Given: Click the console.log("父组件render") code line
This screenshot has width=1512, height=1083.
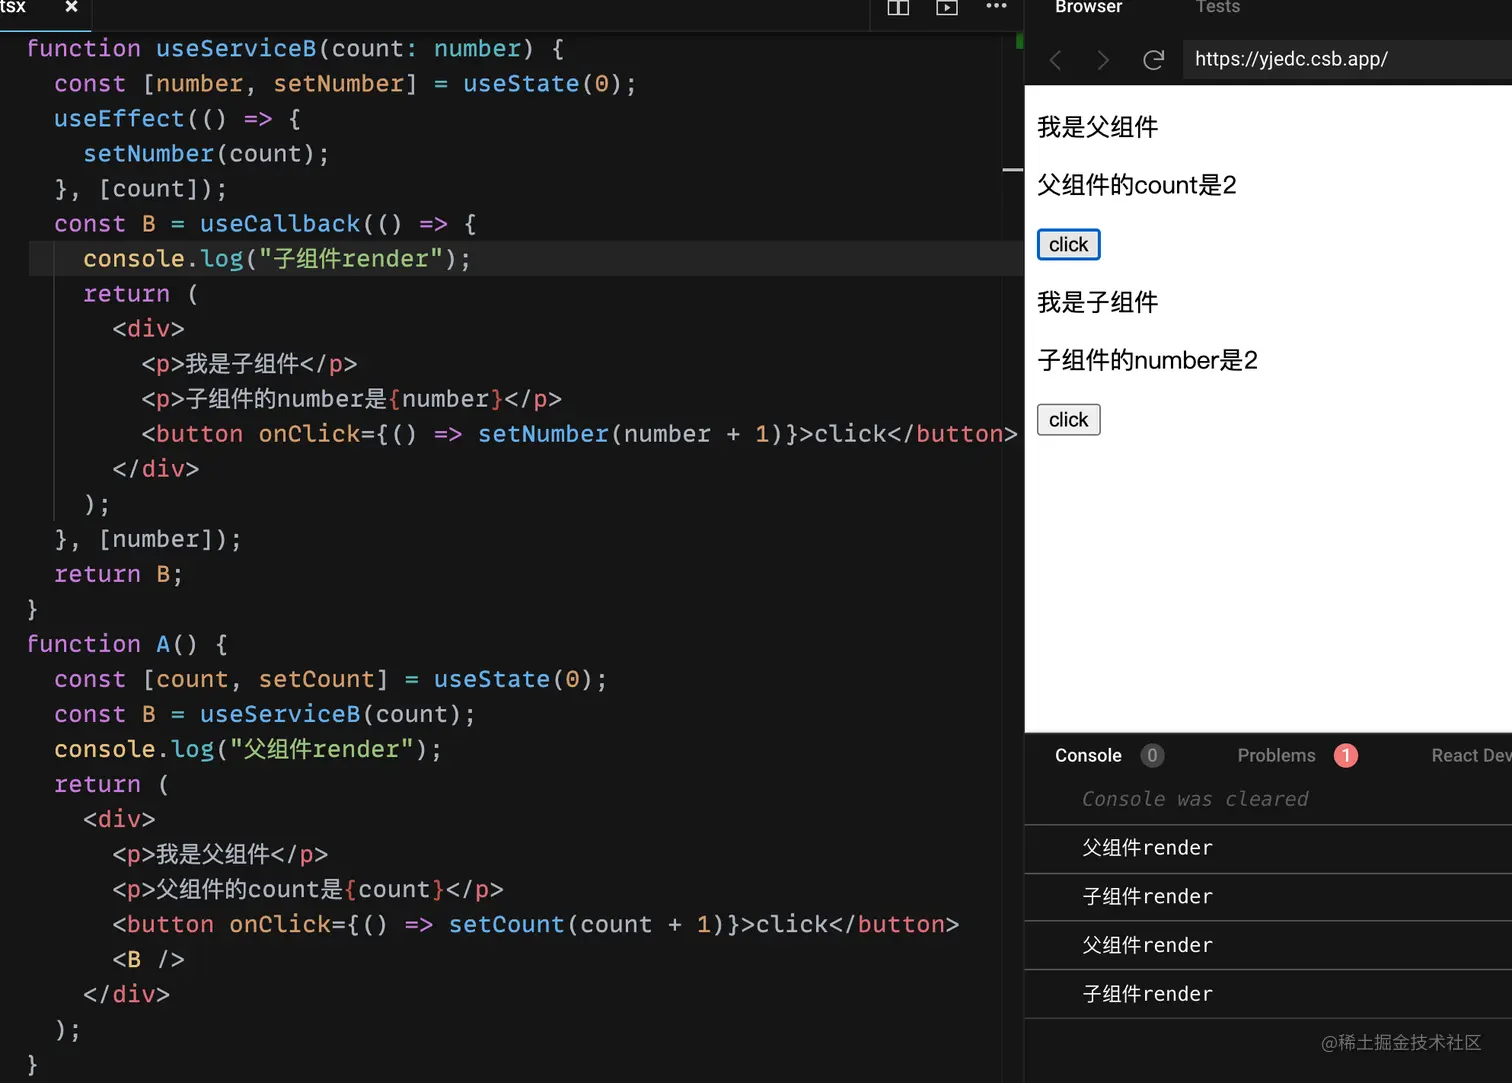Looking at the screenshot, I should click(248, 749).
